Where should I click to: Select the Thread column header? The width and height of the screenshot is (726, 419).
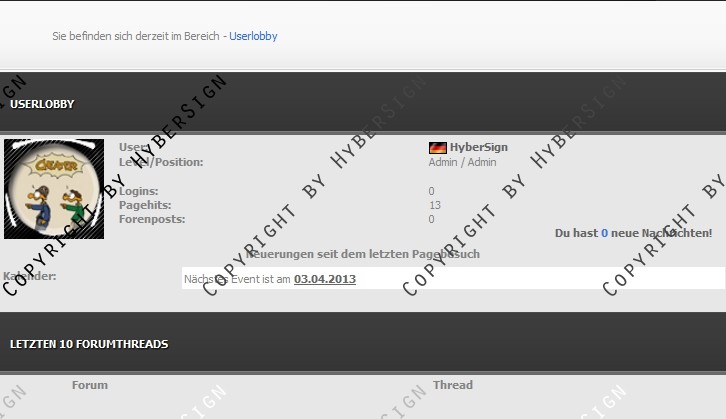coord(452,385)
